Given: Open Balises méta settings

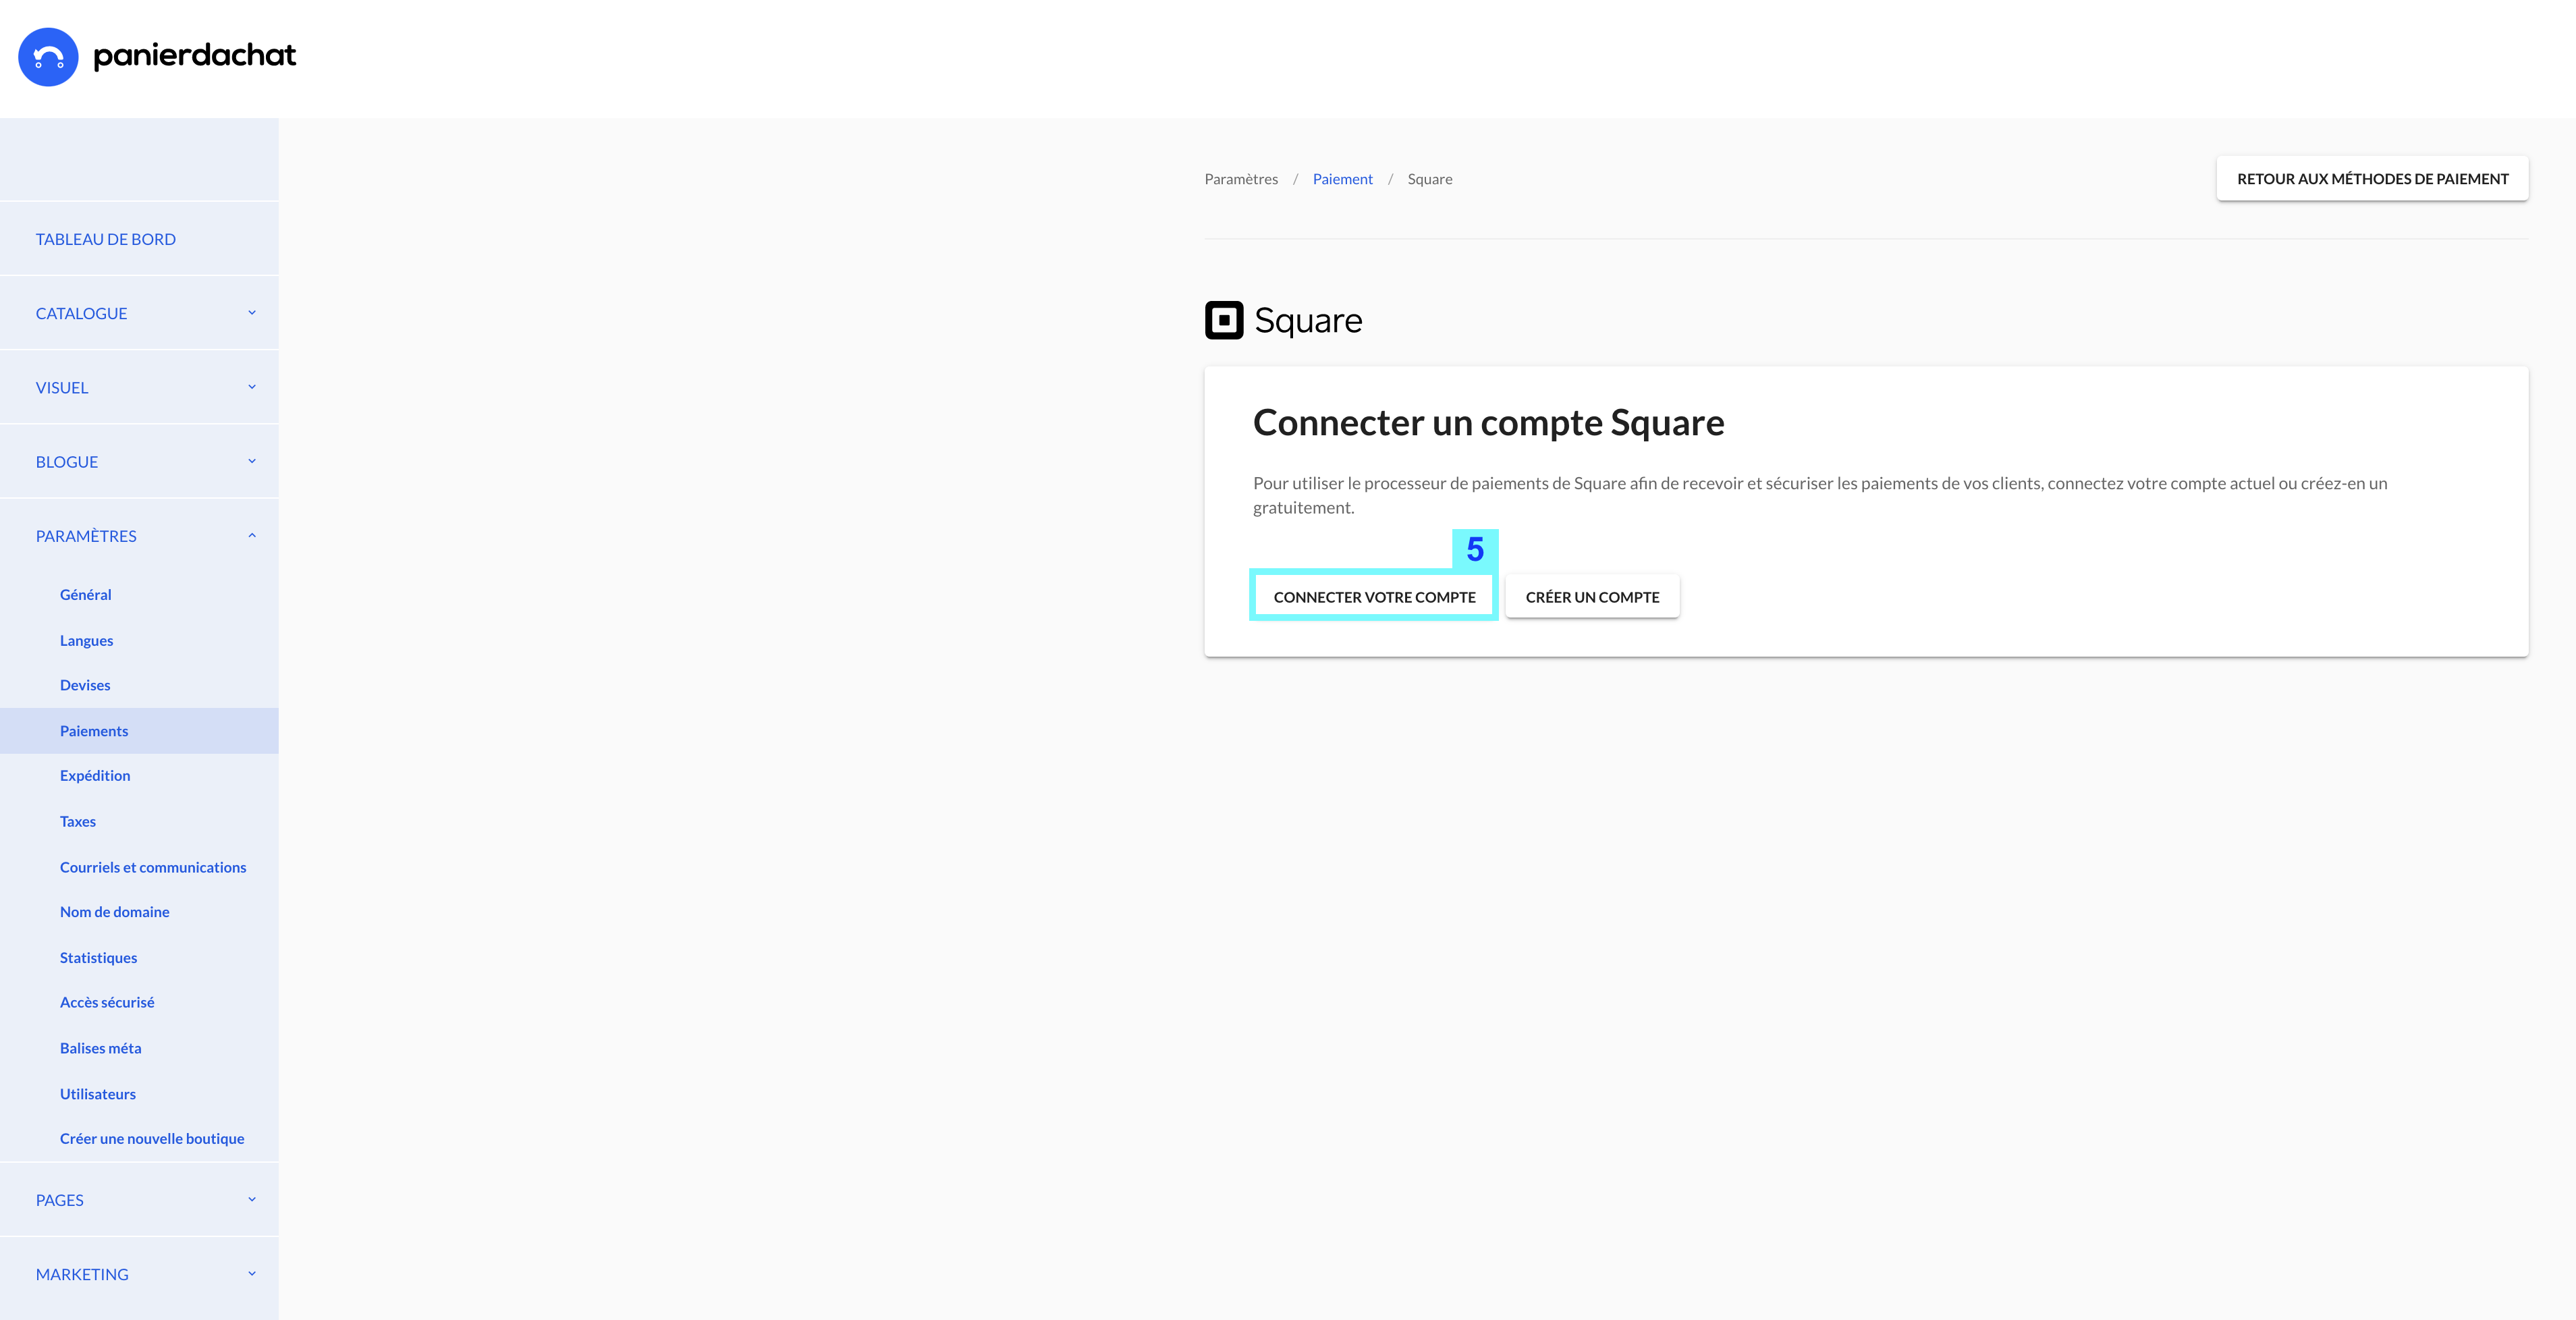Looking at the screenshot, I should pyautogui.click(x=101, y=1048).
